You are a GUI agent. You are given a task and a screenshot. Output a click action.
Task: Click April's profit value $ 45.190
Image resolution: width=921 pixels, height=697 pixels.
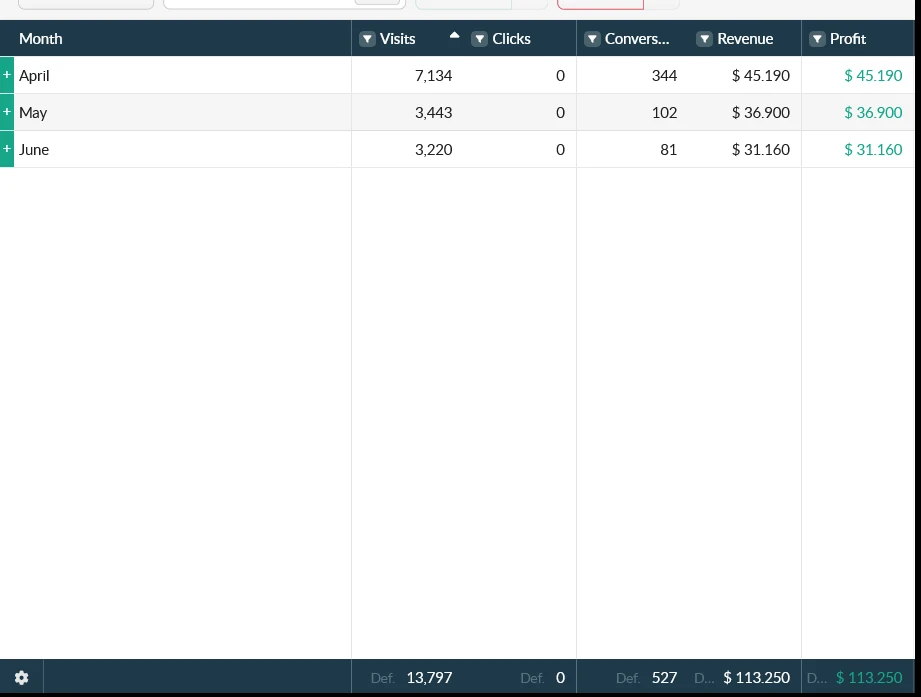[873, 75]
